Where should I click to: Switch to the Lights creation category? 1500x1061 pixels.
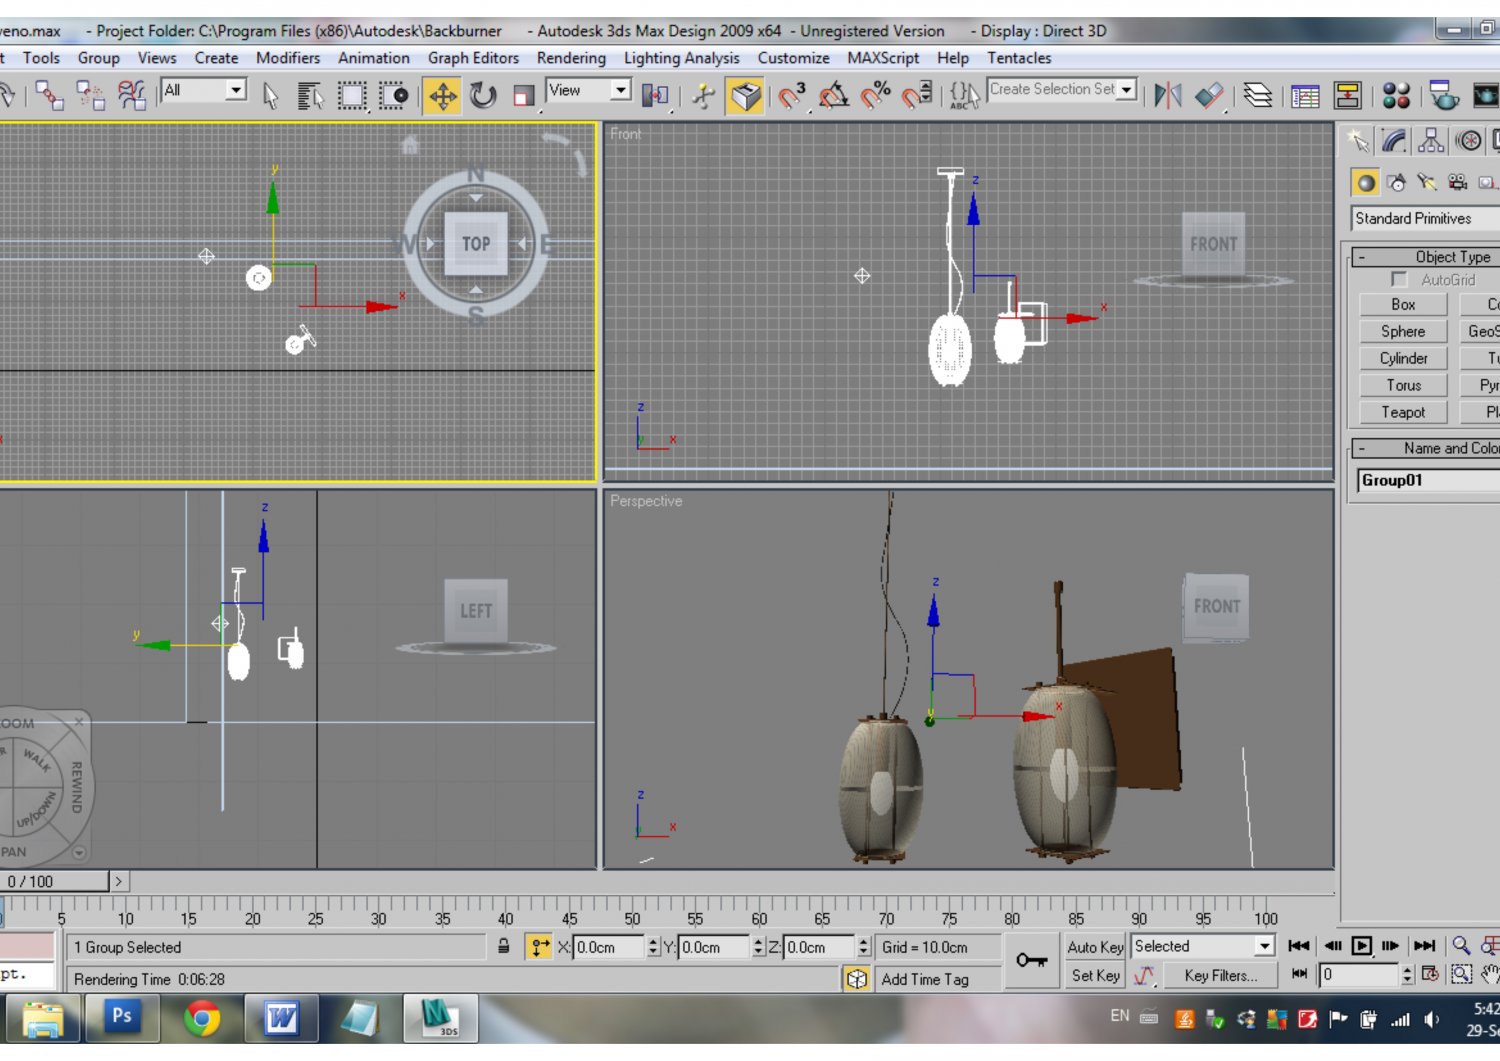[x=1427, y=182]
